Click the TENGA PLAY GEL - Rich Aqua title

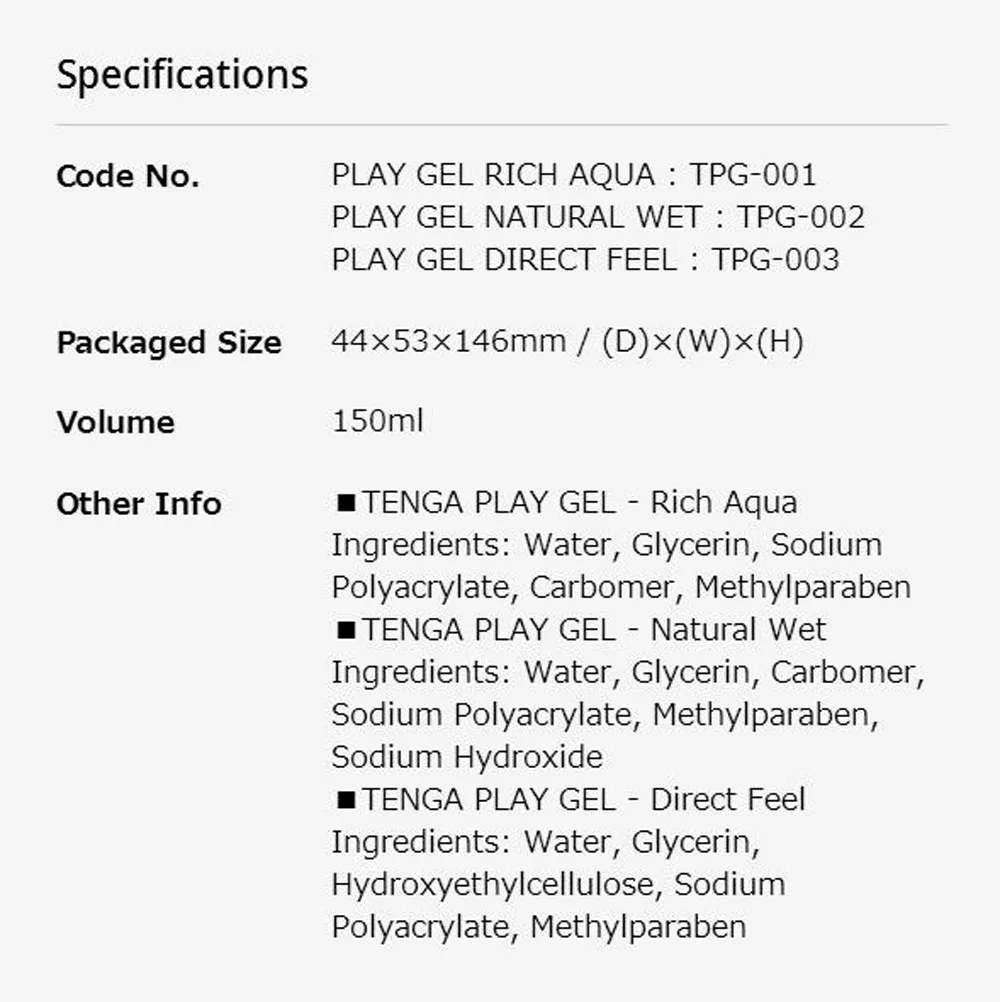(580, 502)
